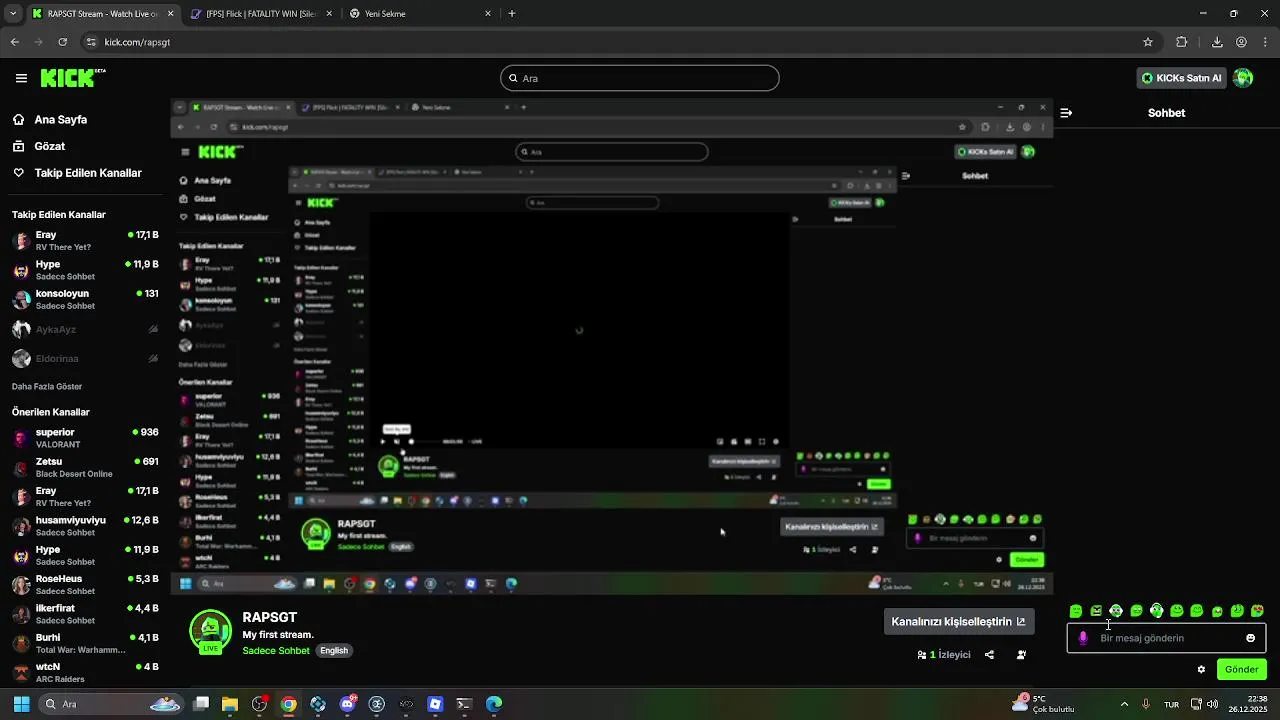Open wtcN ARC Raiders channel
The height and width of the screenshot is (720, 1280).
(x=85, y=672)
